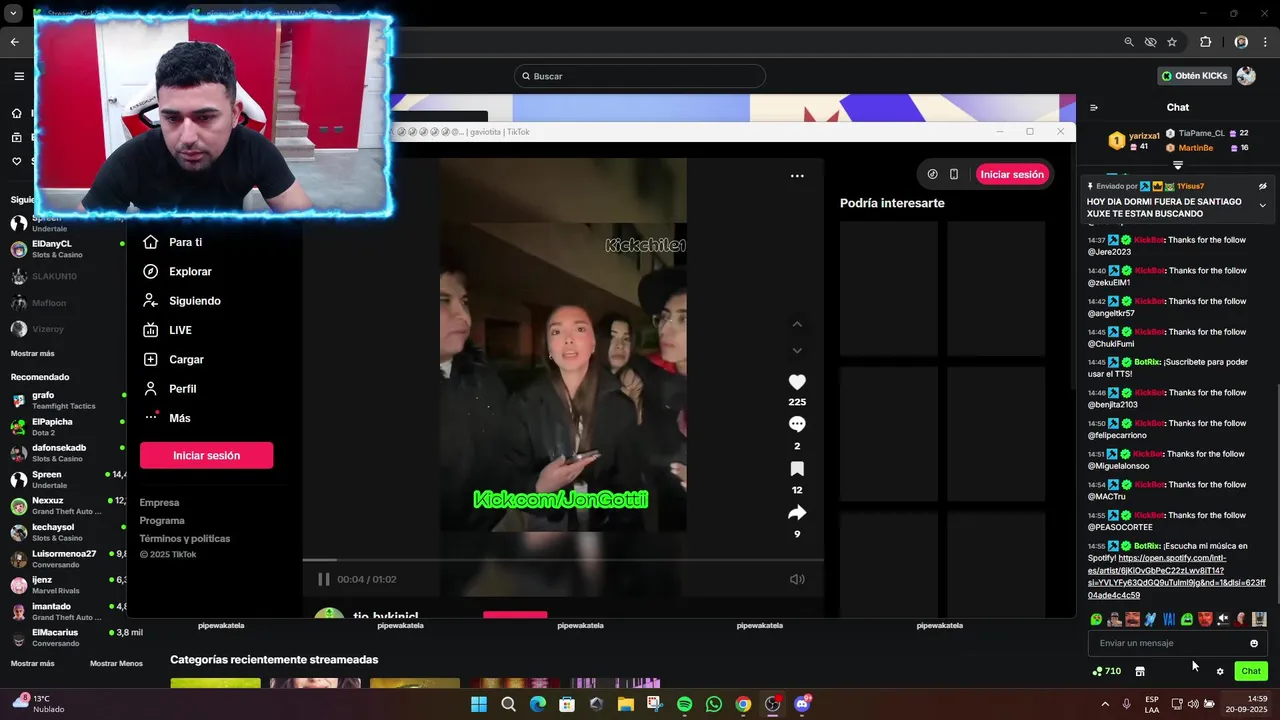Click the coin icon beside Iniciar sesión
The image size is (1280, 720).
(x=932, y=174)
